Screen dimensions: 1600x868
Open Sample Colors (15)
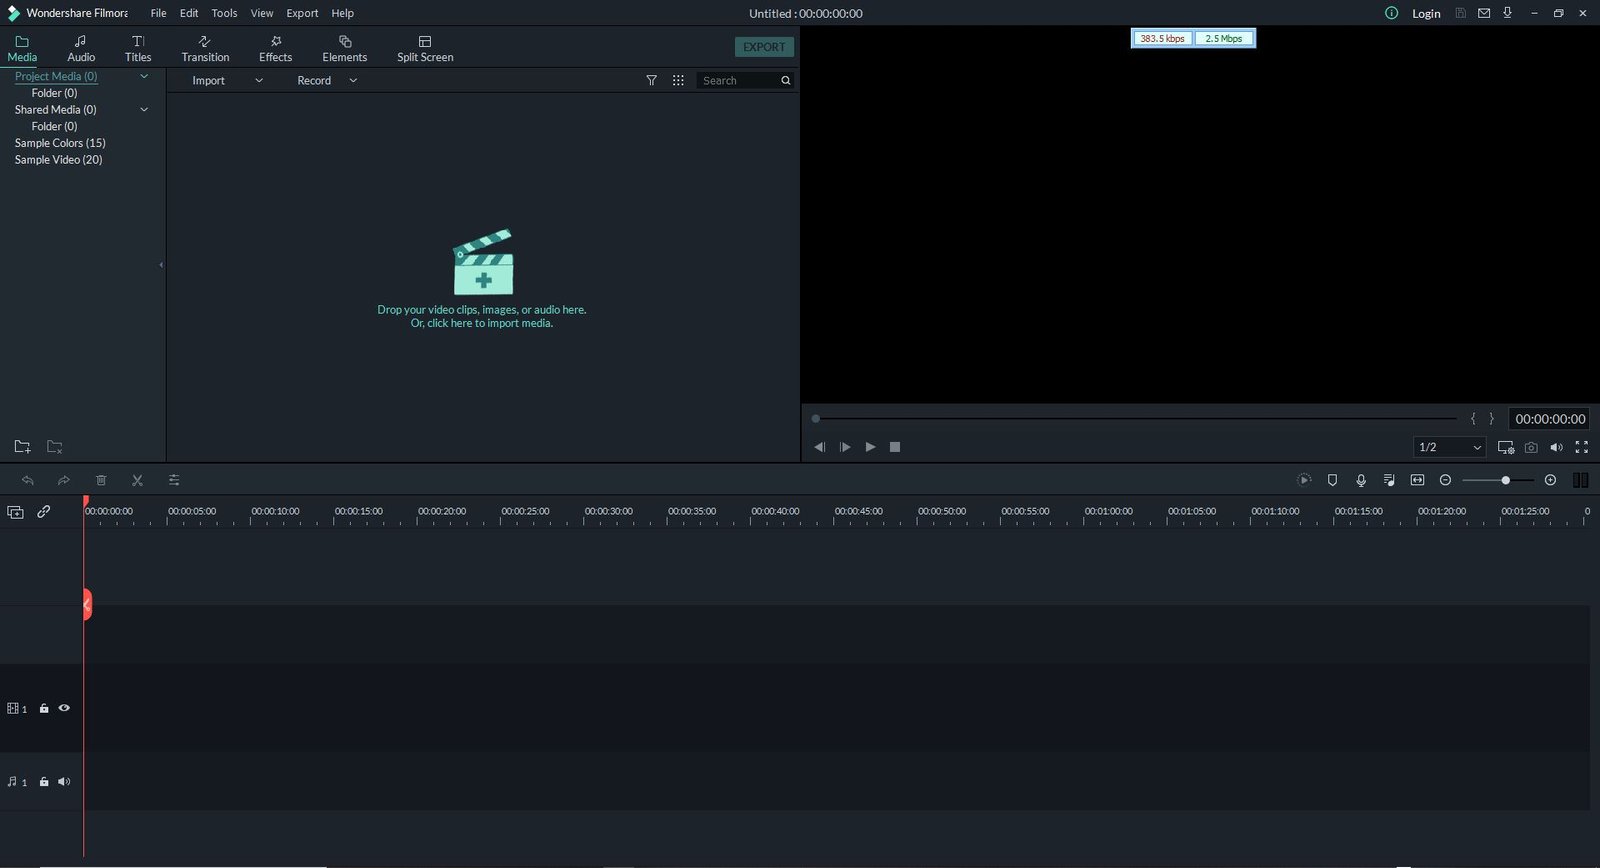pos(60,143)
